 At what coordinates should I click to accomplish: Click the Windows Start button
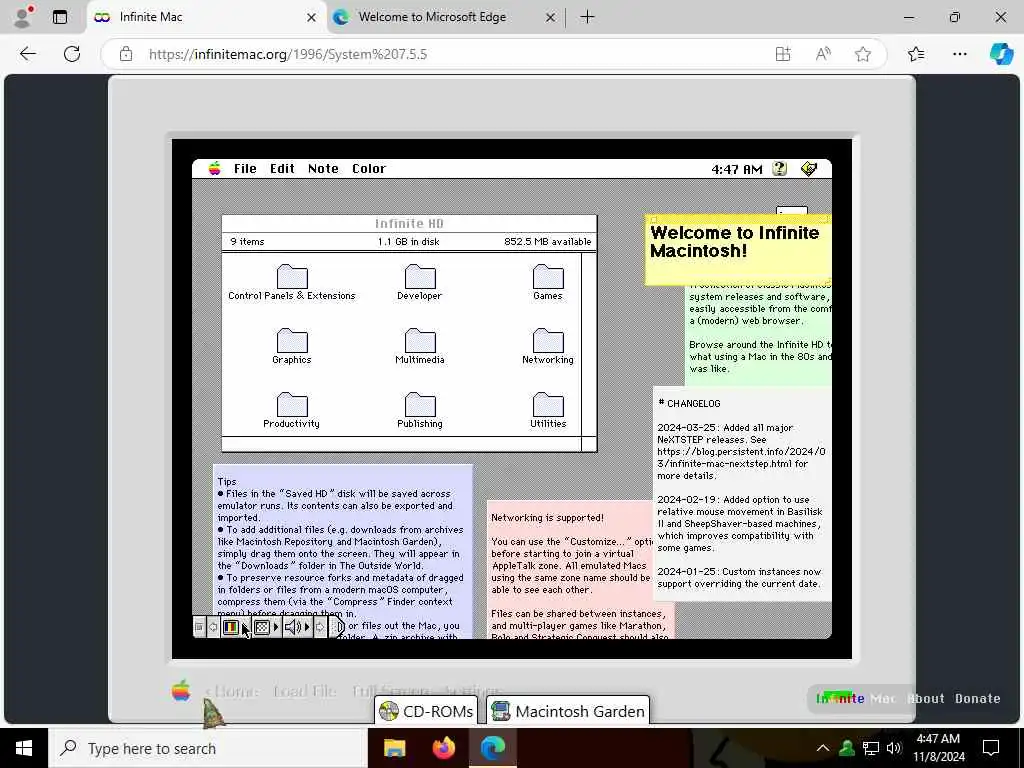coord(24,748)
